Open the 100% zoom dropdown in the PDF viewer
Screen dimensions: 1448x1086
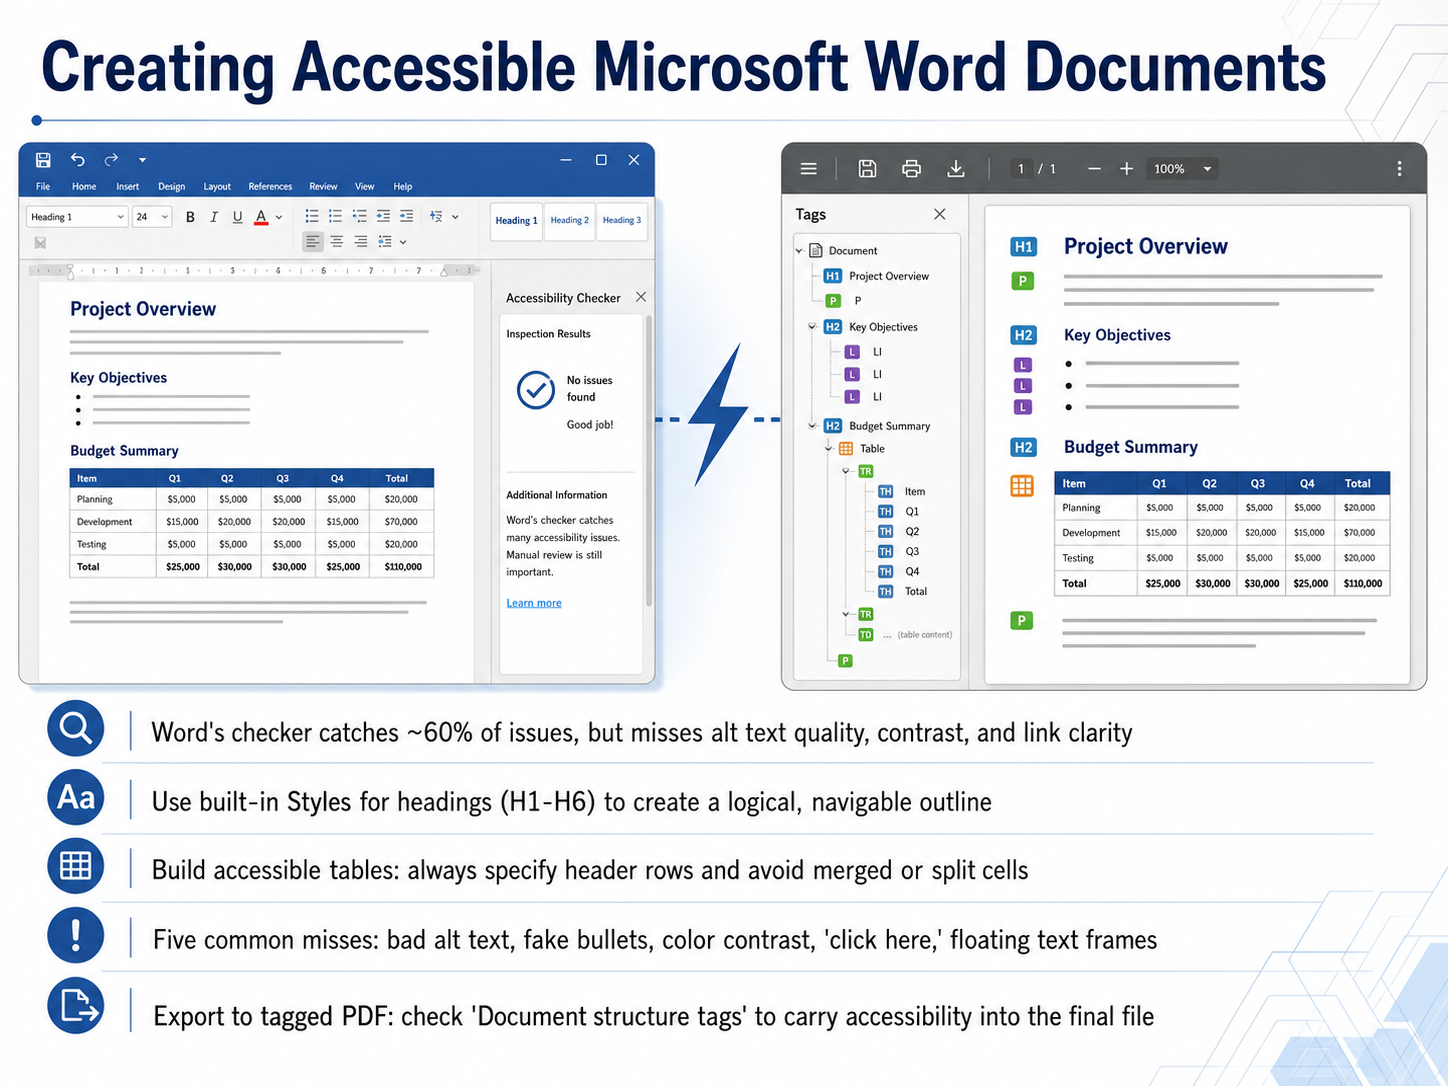pos(1183,169)
